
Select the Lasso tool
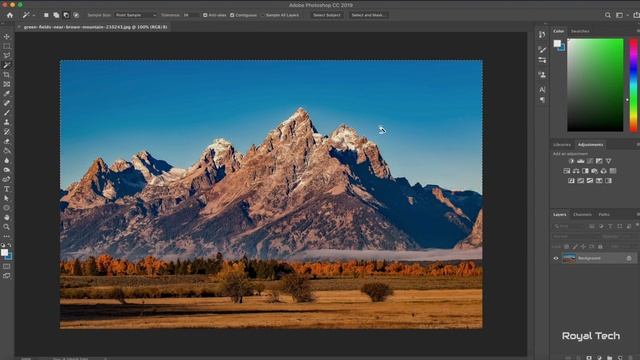[7, 56]
